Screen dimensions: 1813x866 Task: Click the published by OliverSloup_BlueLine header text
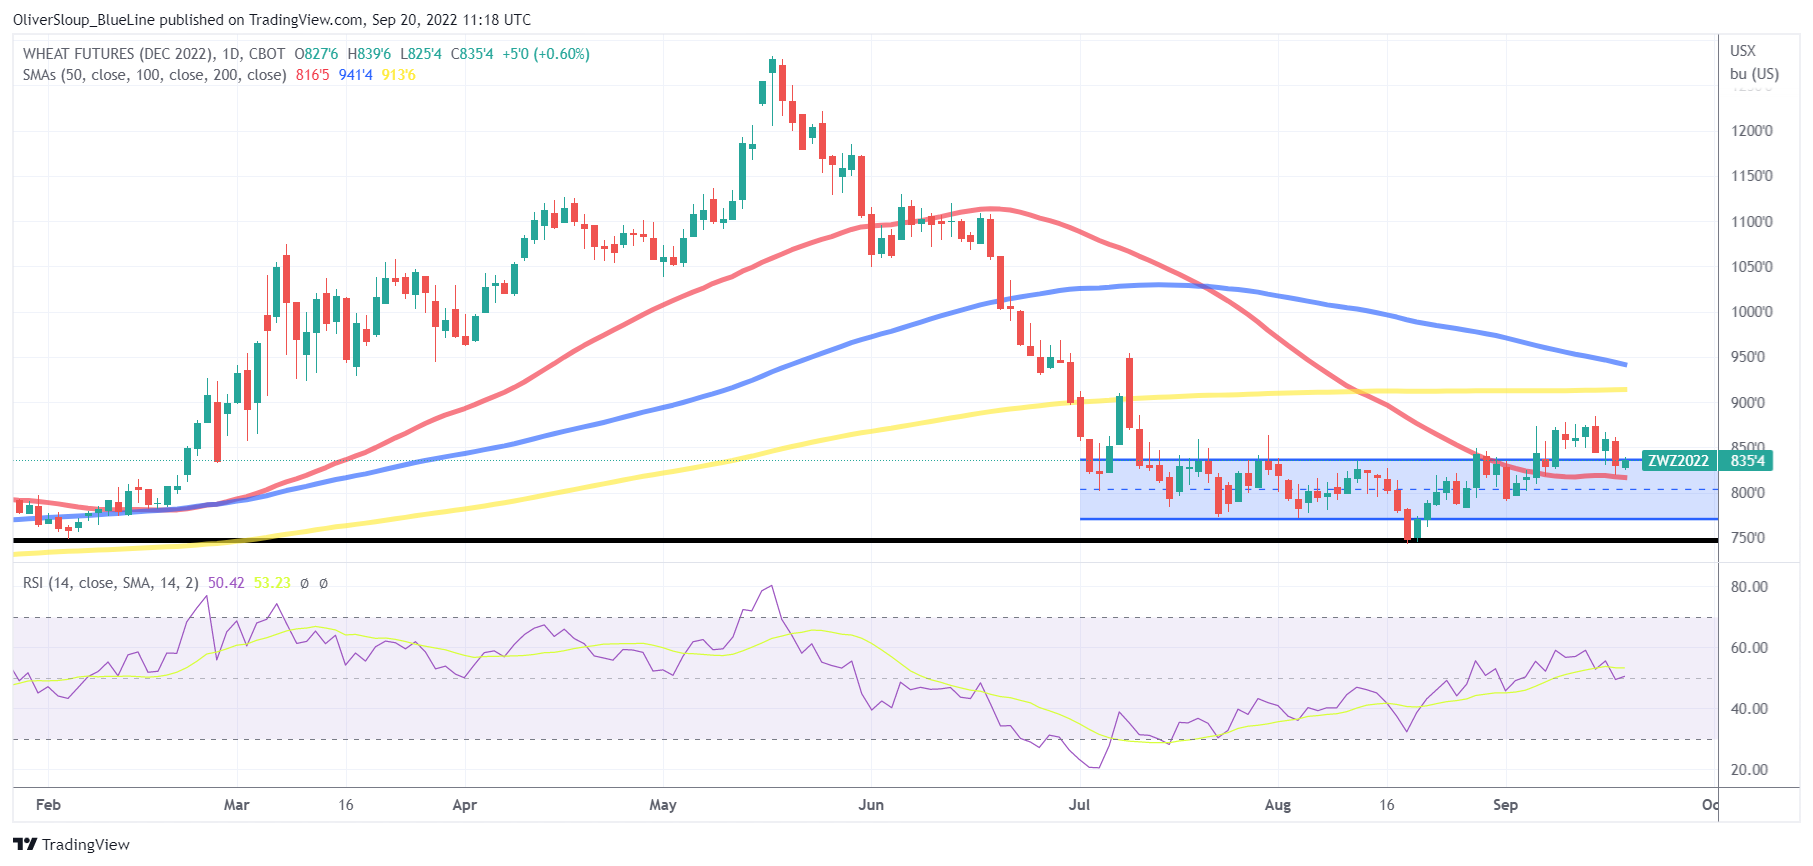coord(272,20)
